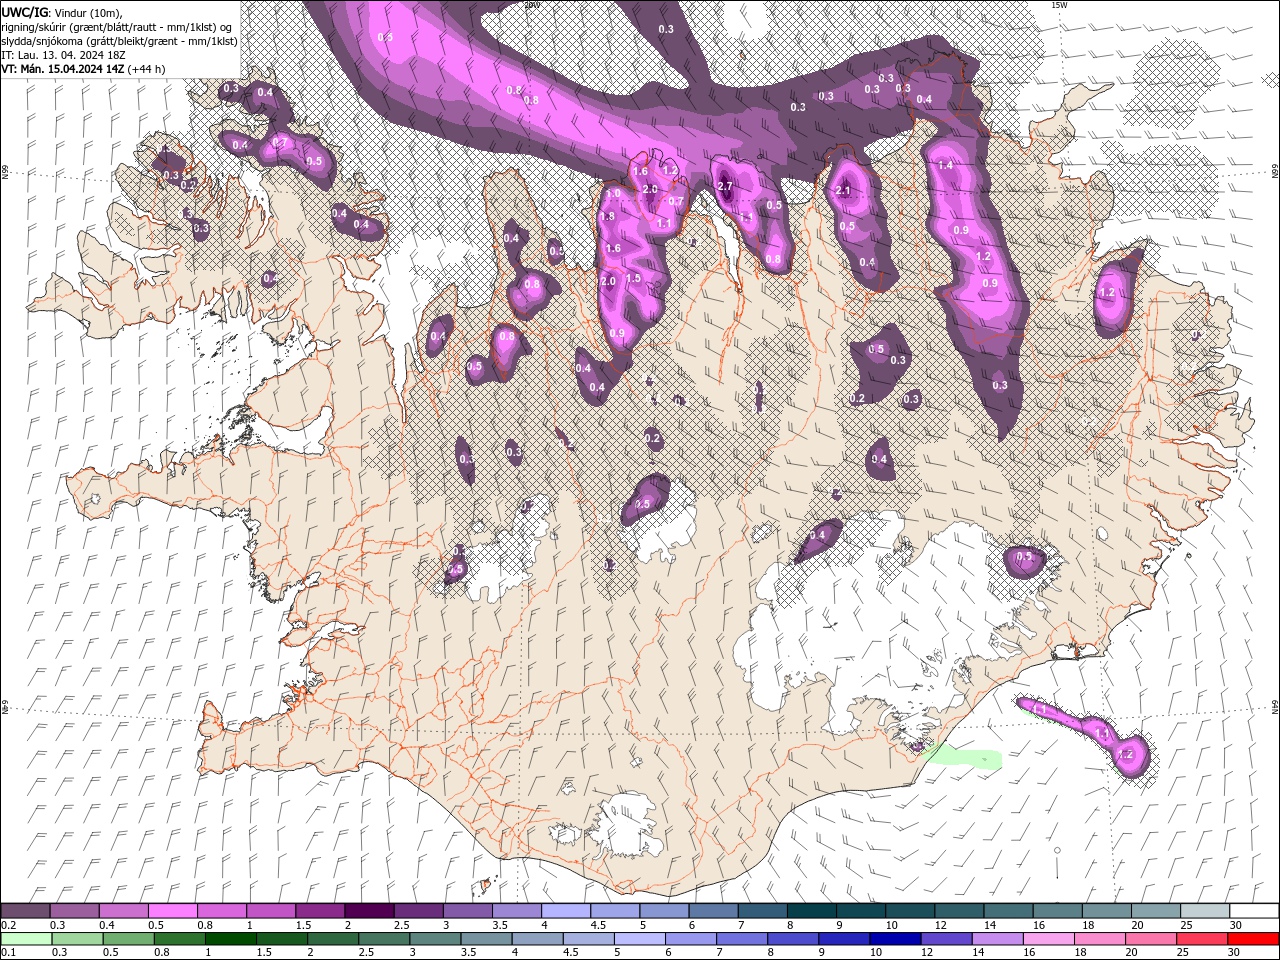
Task: Click the '0.2' label in the snow legend row
Action: (9, 925)
